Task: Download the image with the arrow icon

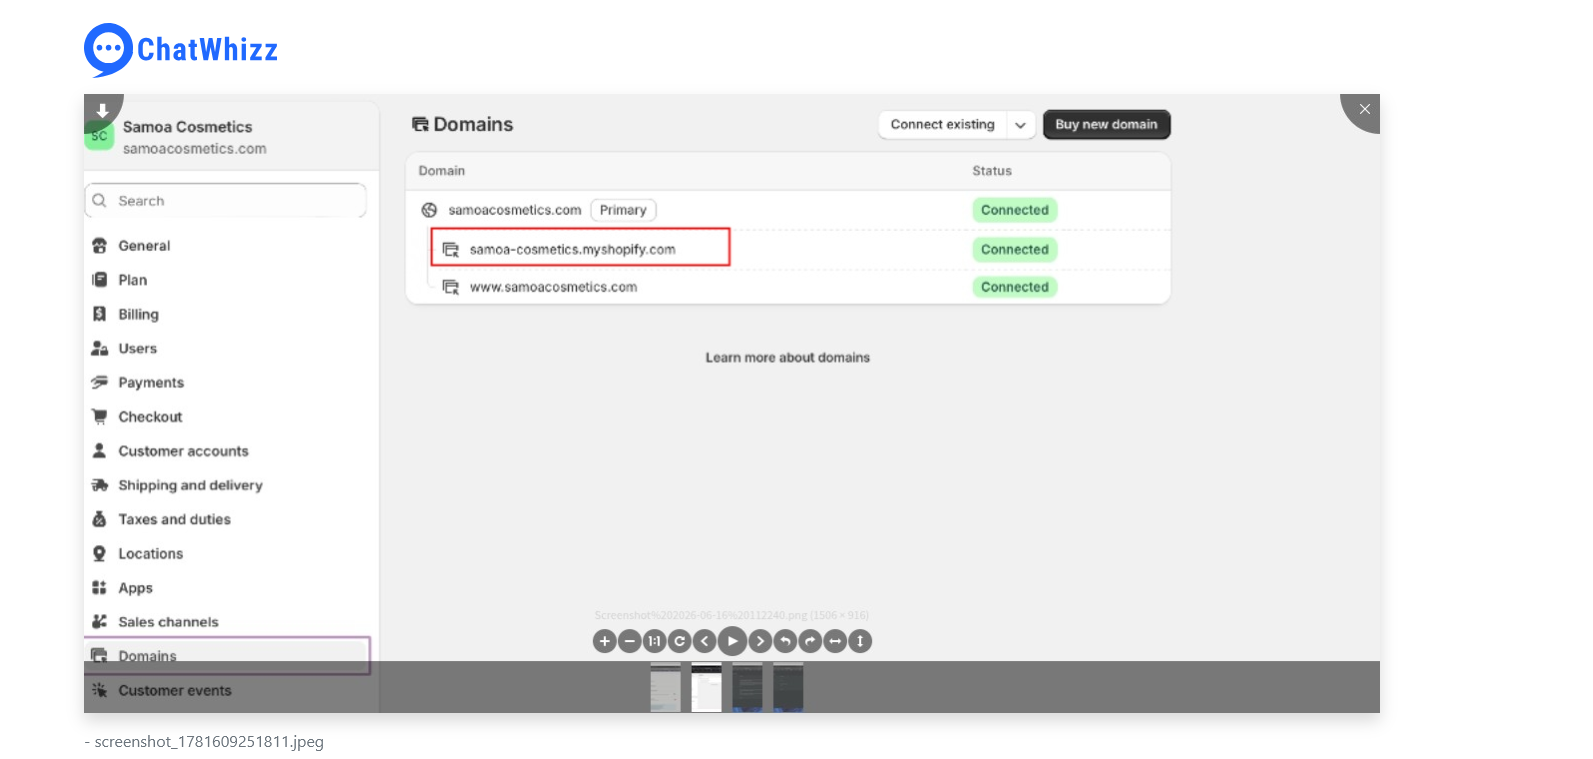Action: point(102,111)
